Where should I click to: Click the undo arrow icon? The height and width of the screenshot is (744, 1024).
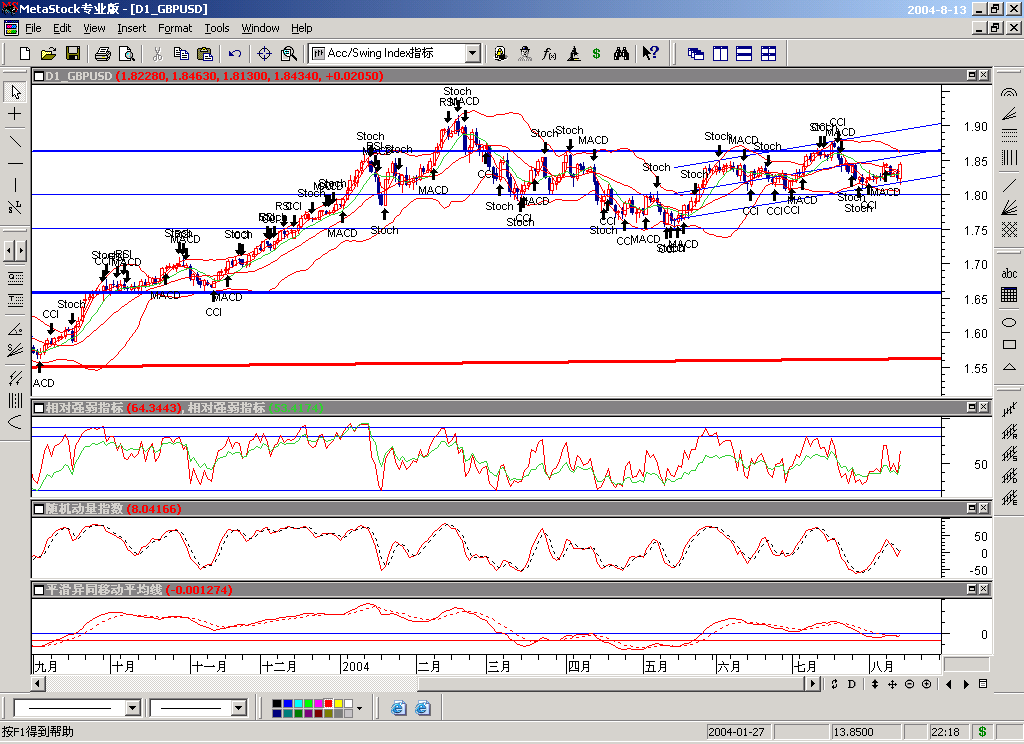pos(235,53)
